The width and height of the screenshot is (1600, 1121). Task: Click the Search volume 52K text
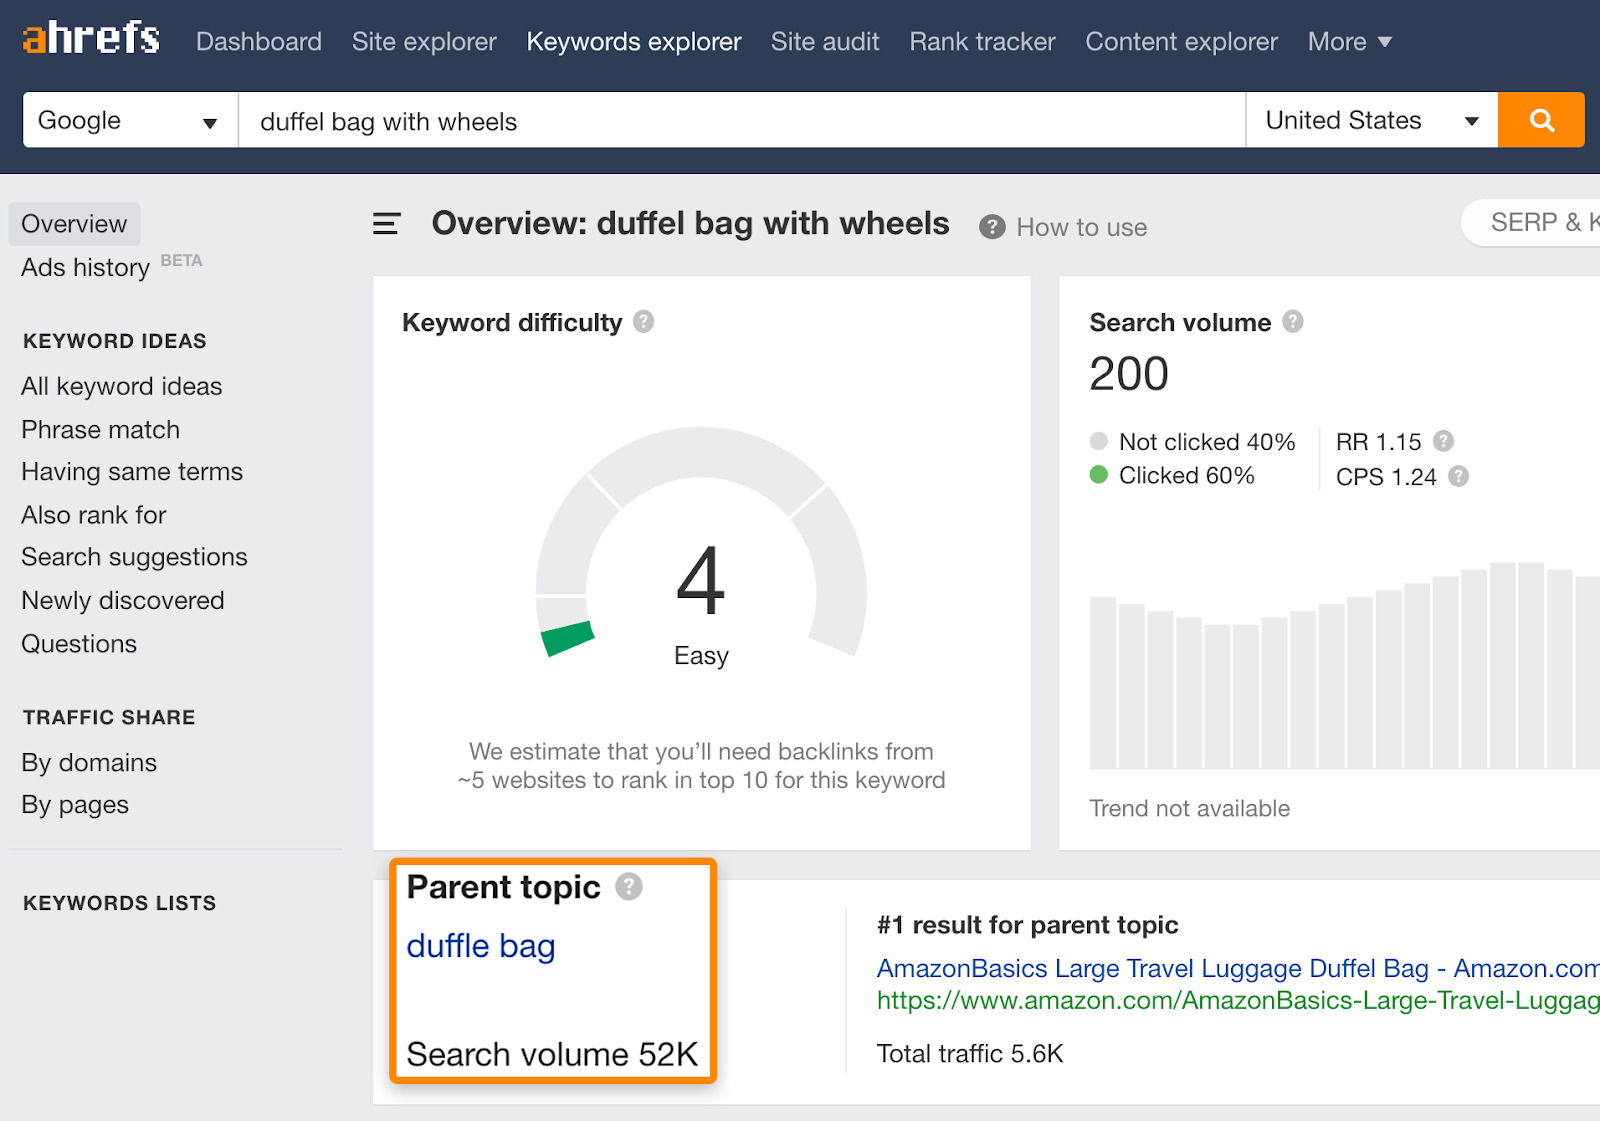(x=552, y=1054)
